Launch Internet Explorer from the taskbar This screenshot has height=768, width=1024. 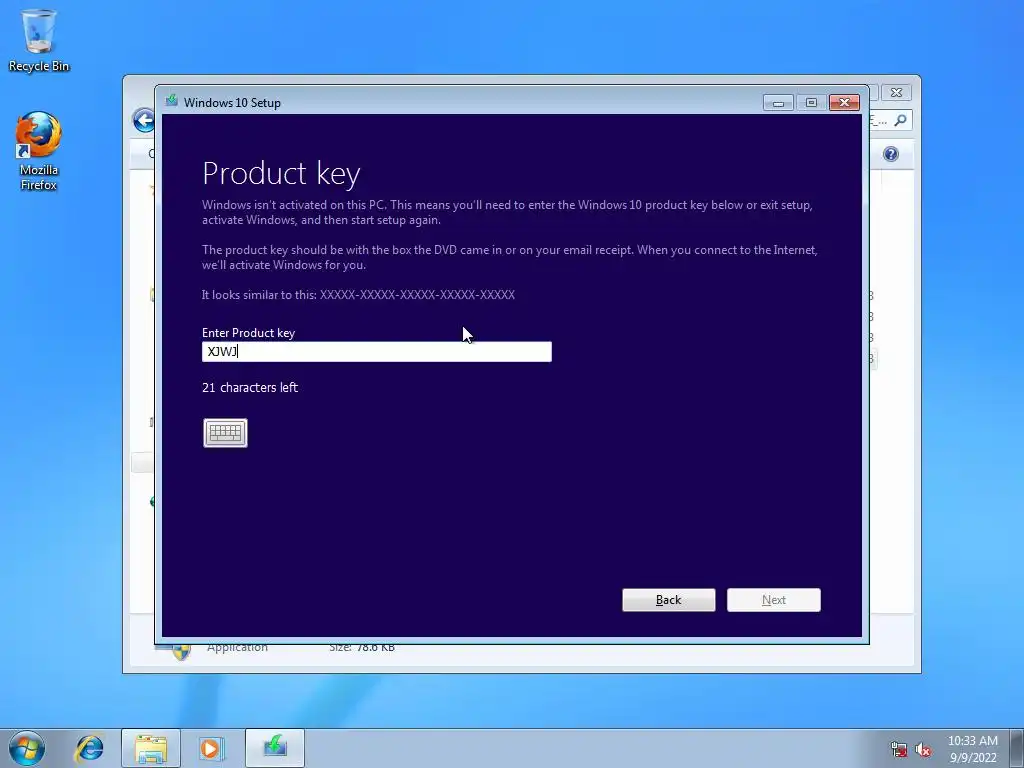coord(89,748)
